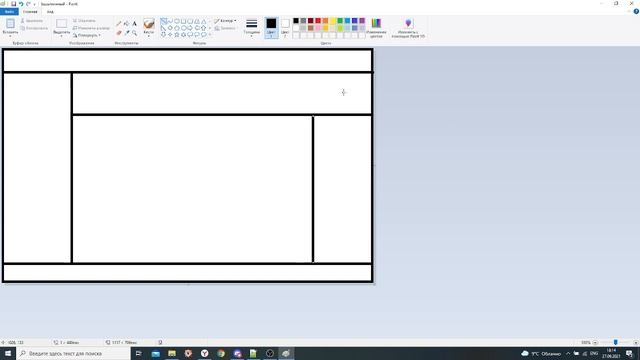
Task: Select the Pencil tool
Action: point(119,24)
